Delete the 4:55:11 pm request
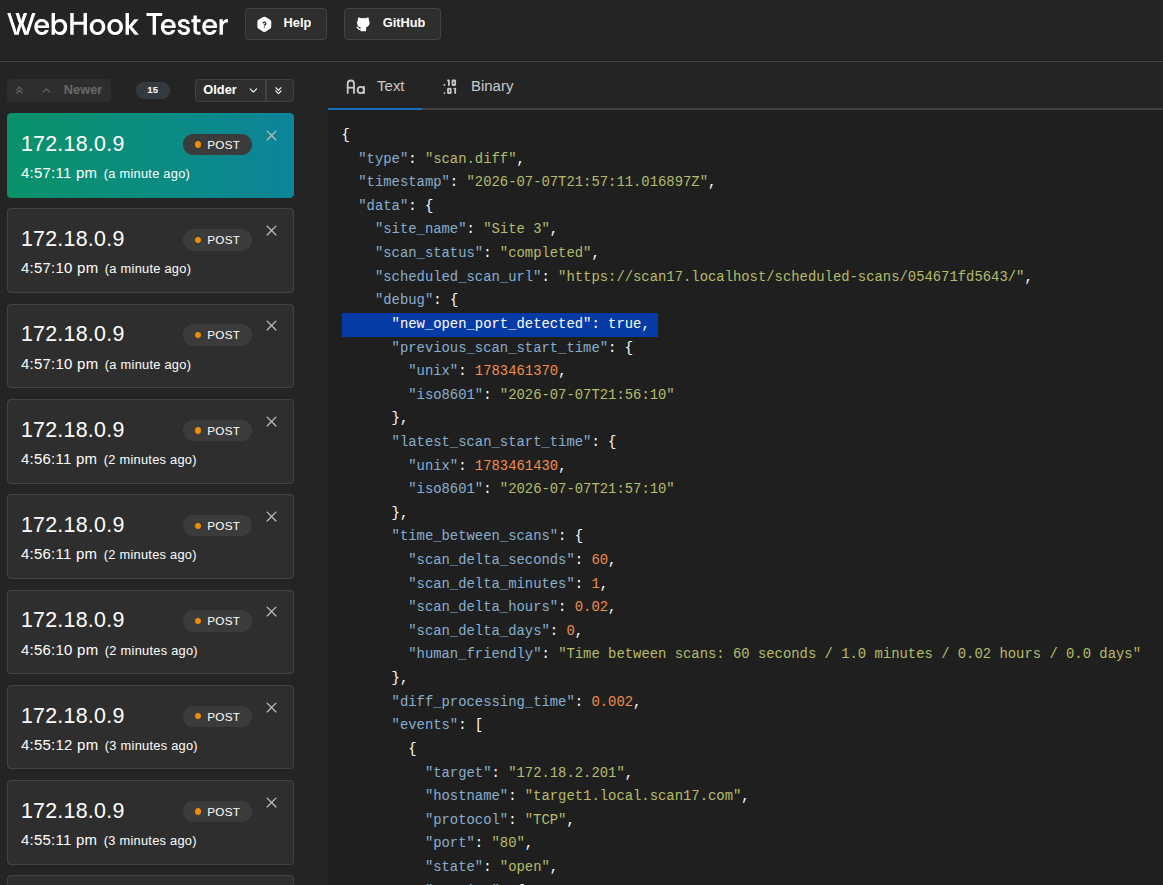 coord(271,803)
